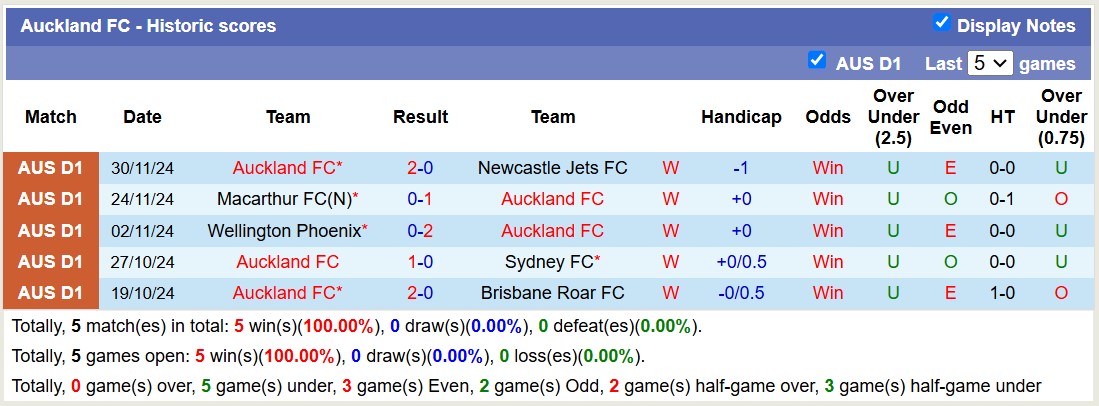Toggle the Display Notes checkbox
1099x406 pixels.
[941, 23]
